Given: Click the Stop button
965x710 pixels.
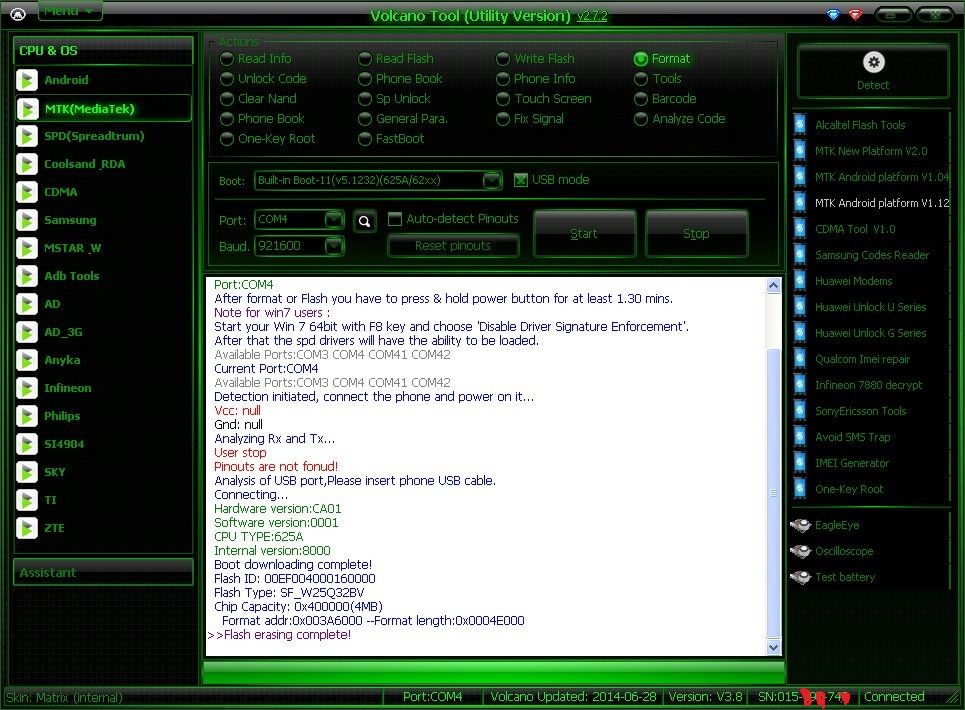Looking at the screenshot, I should (x=696, y=234).
